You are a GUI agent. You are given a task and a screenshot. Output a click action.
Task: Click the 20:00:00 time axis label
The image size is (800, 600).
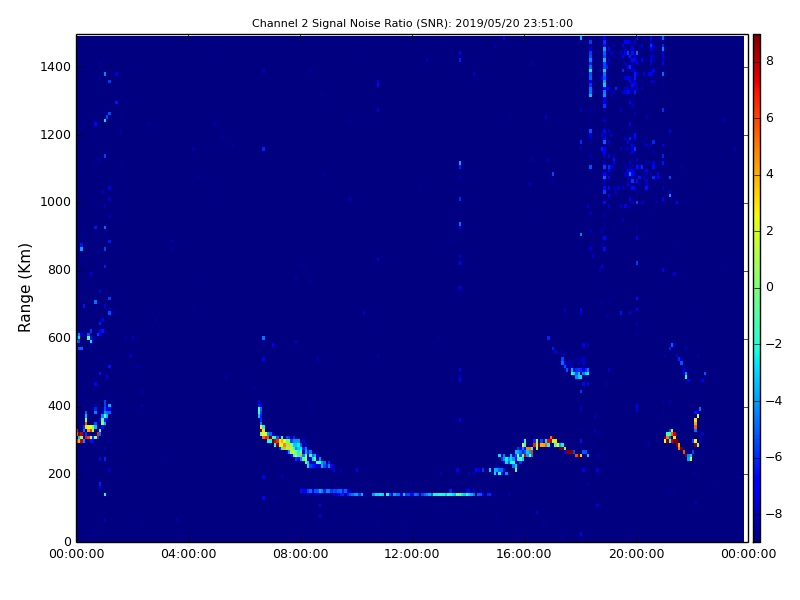636,554
